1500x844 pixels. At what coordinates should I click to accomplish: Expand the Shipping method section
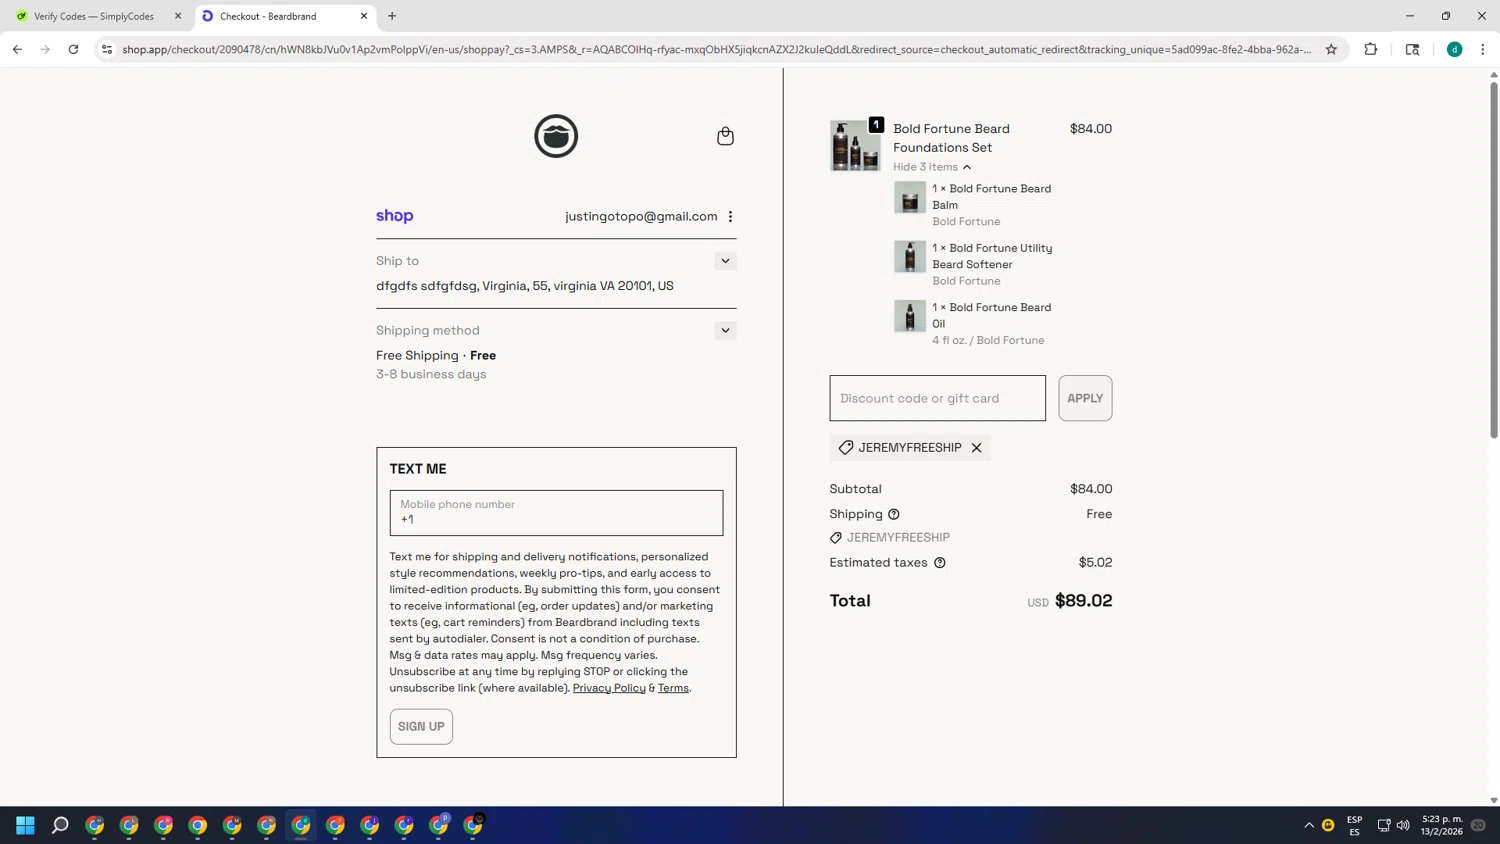[725, 330]
